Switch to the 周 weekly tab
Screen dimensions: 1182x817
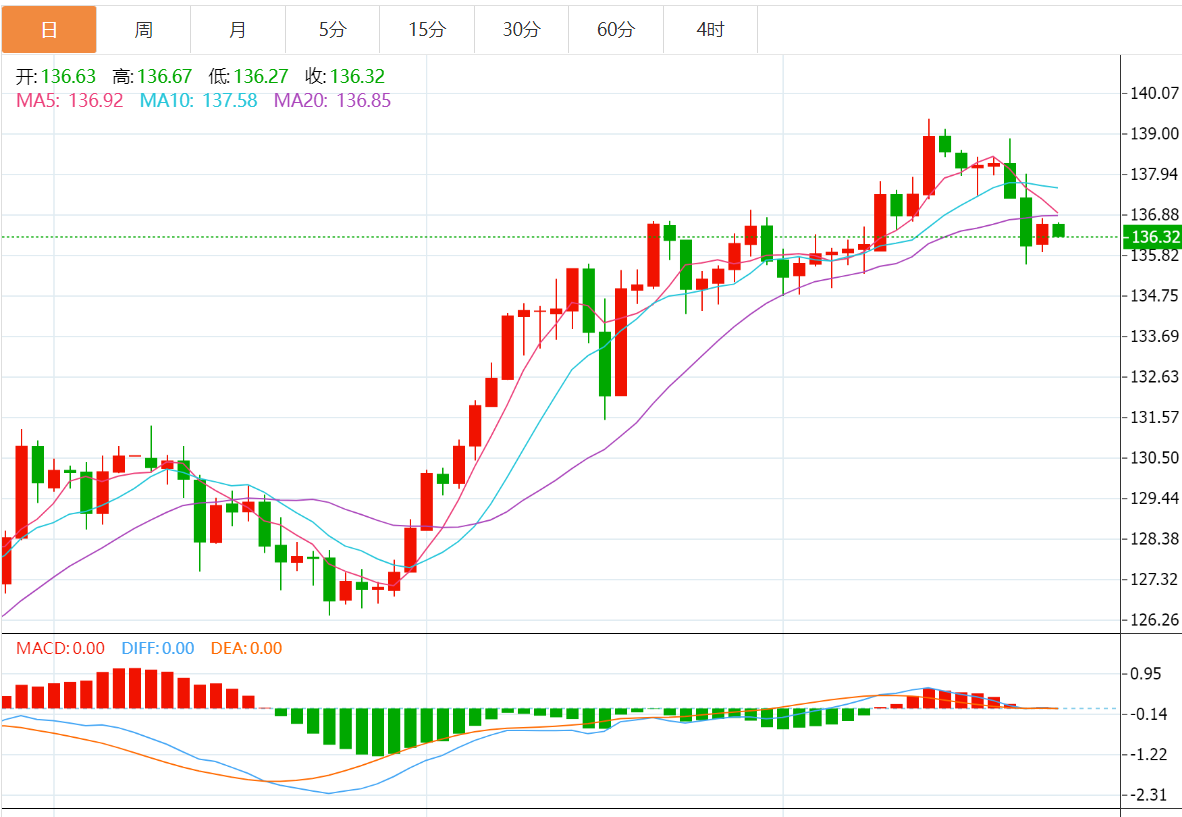pyautogui.click(x=143, y=30)
